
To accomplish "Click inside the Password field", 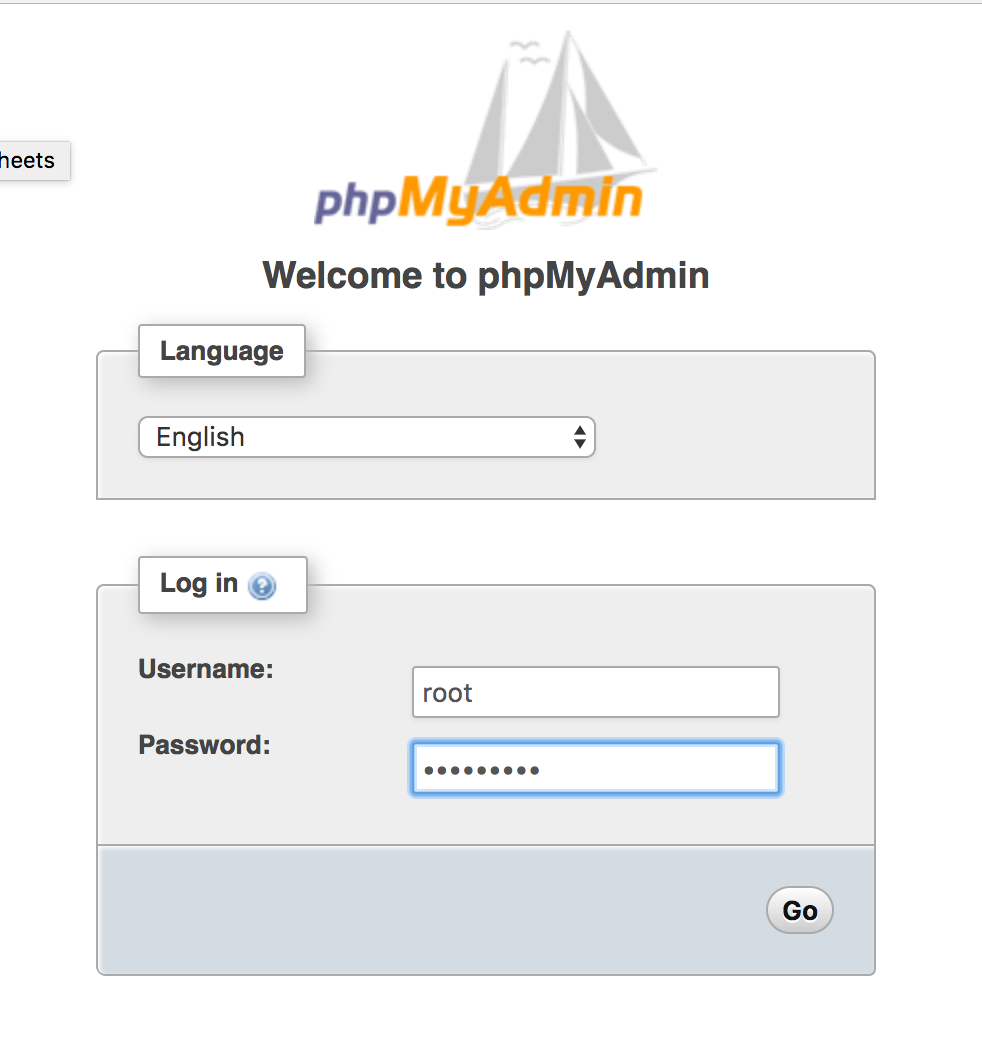I will click(x=595, y=768).
